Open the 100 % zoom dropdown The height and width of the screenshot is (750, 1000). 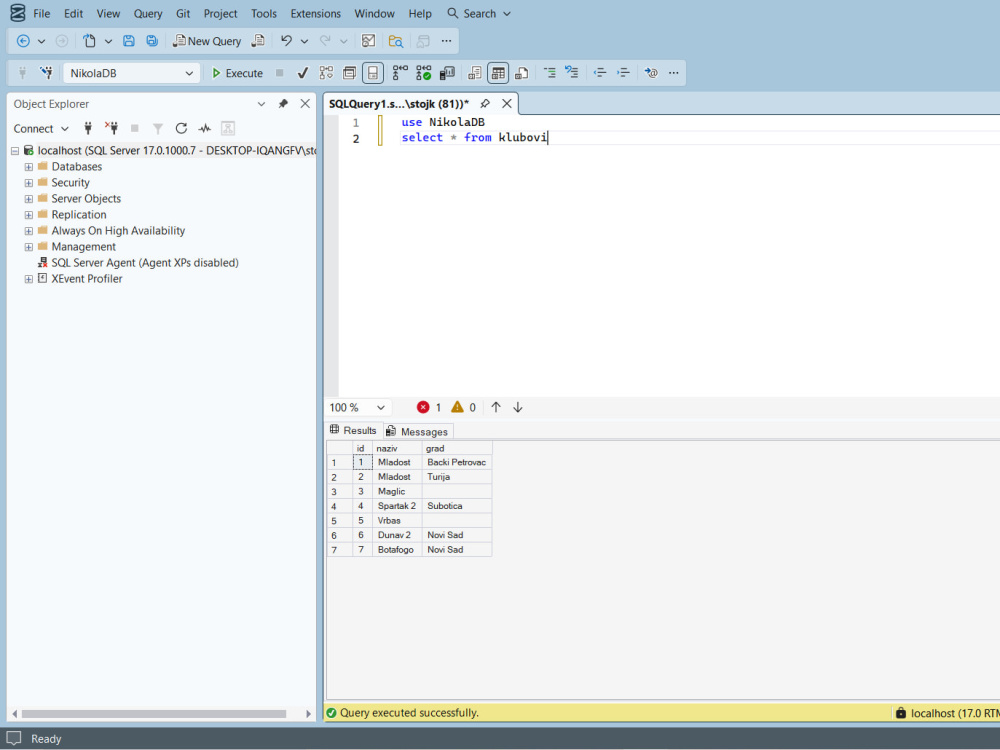381,408
